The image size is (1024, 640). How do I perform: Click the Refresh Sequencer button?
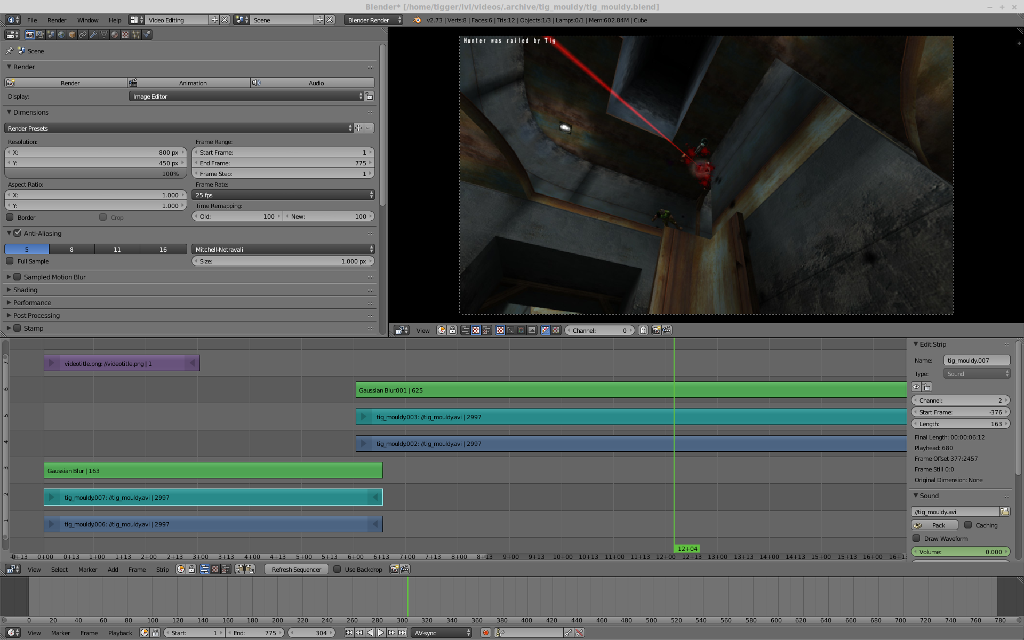[x=296, y=569]
